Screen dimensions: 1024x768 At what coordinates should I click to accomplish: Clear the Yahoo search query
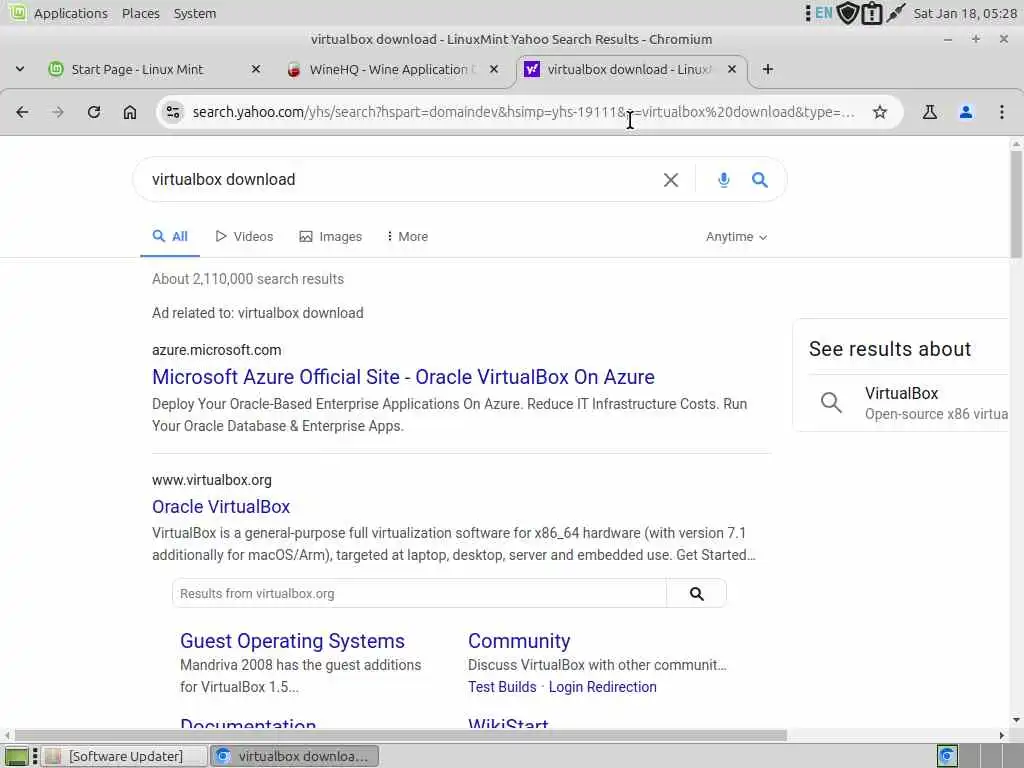671,180
